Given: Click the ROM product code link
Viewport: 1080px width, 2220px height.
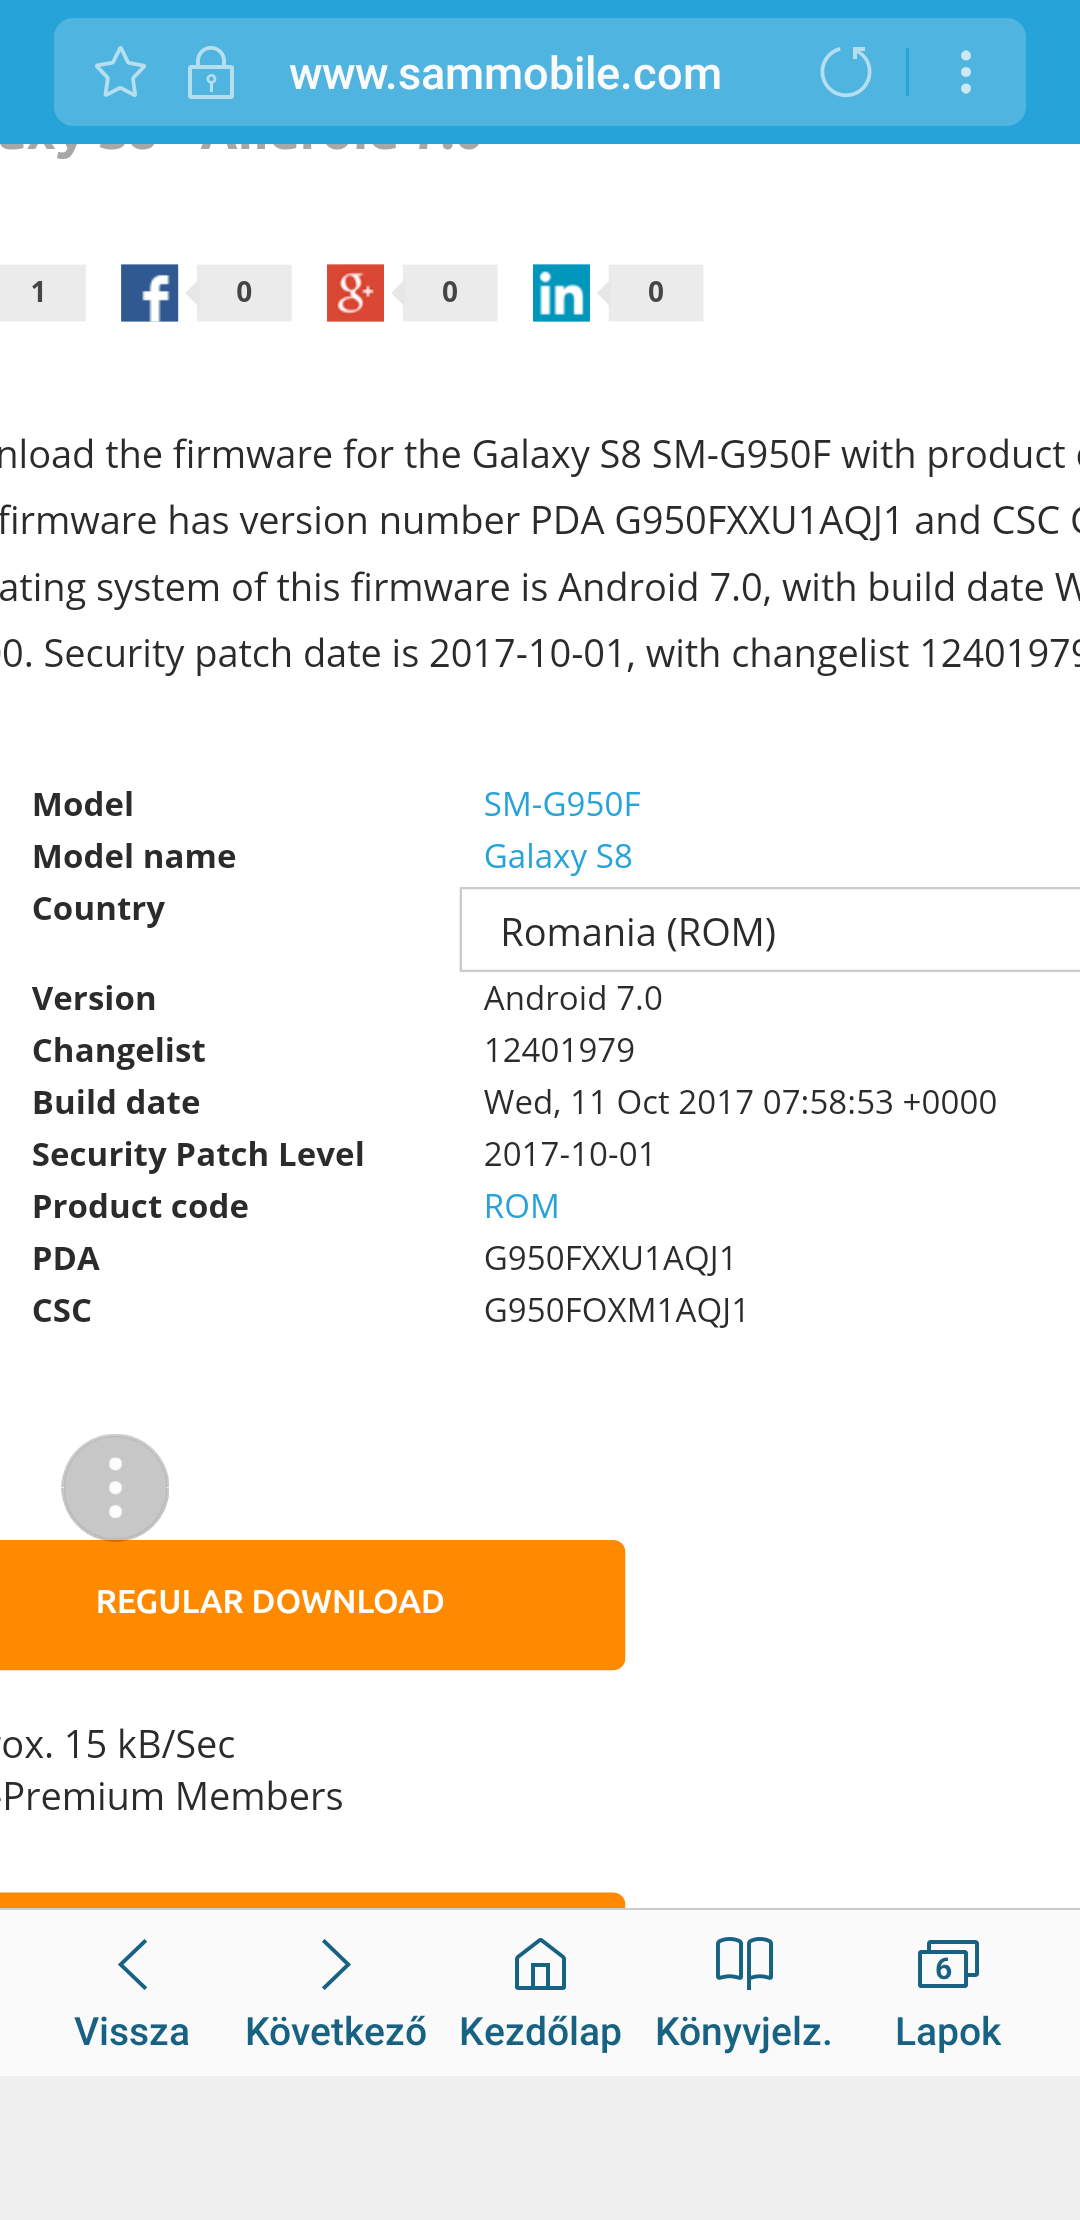Looking at the screenshot, I should 521,1206.
